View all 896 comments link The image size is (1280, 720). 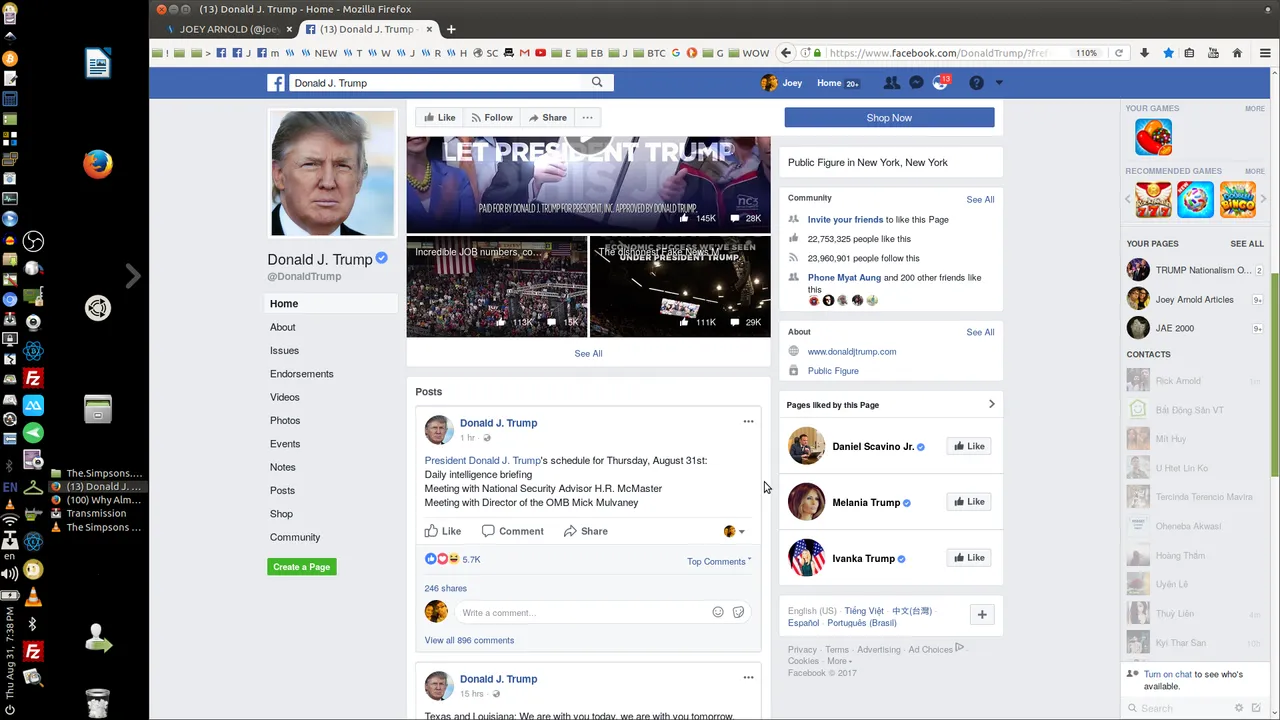coord(469,641)
